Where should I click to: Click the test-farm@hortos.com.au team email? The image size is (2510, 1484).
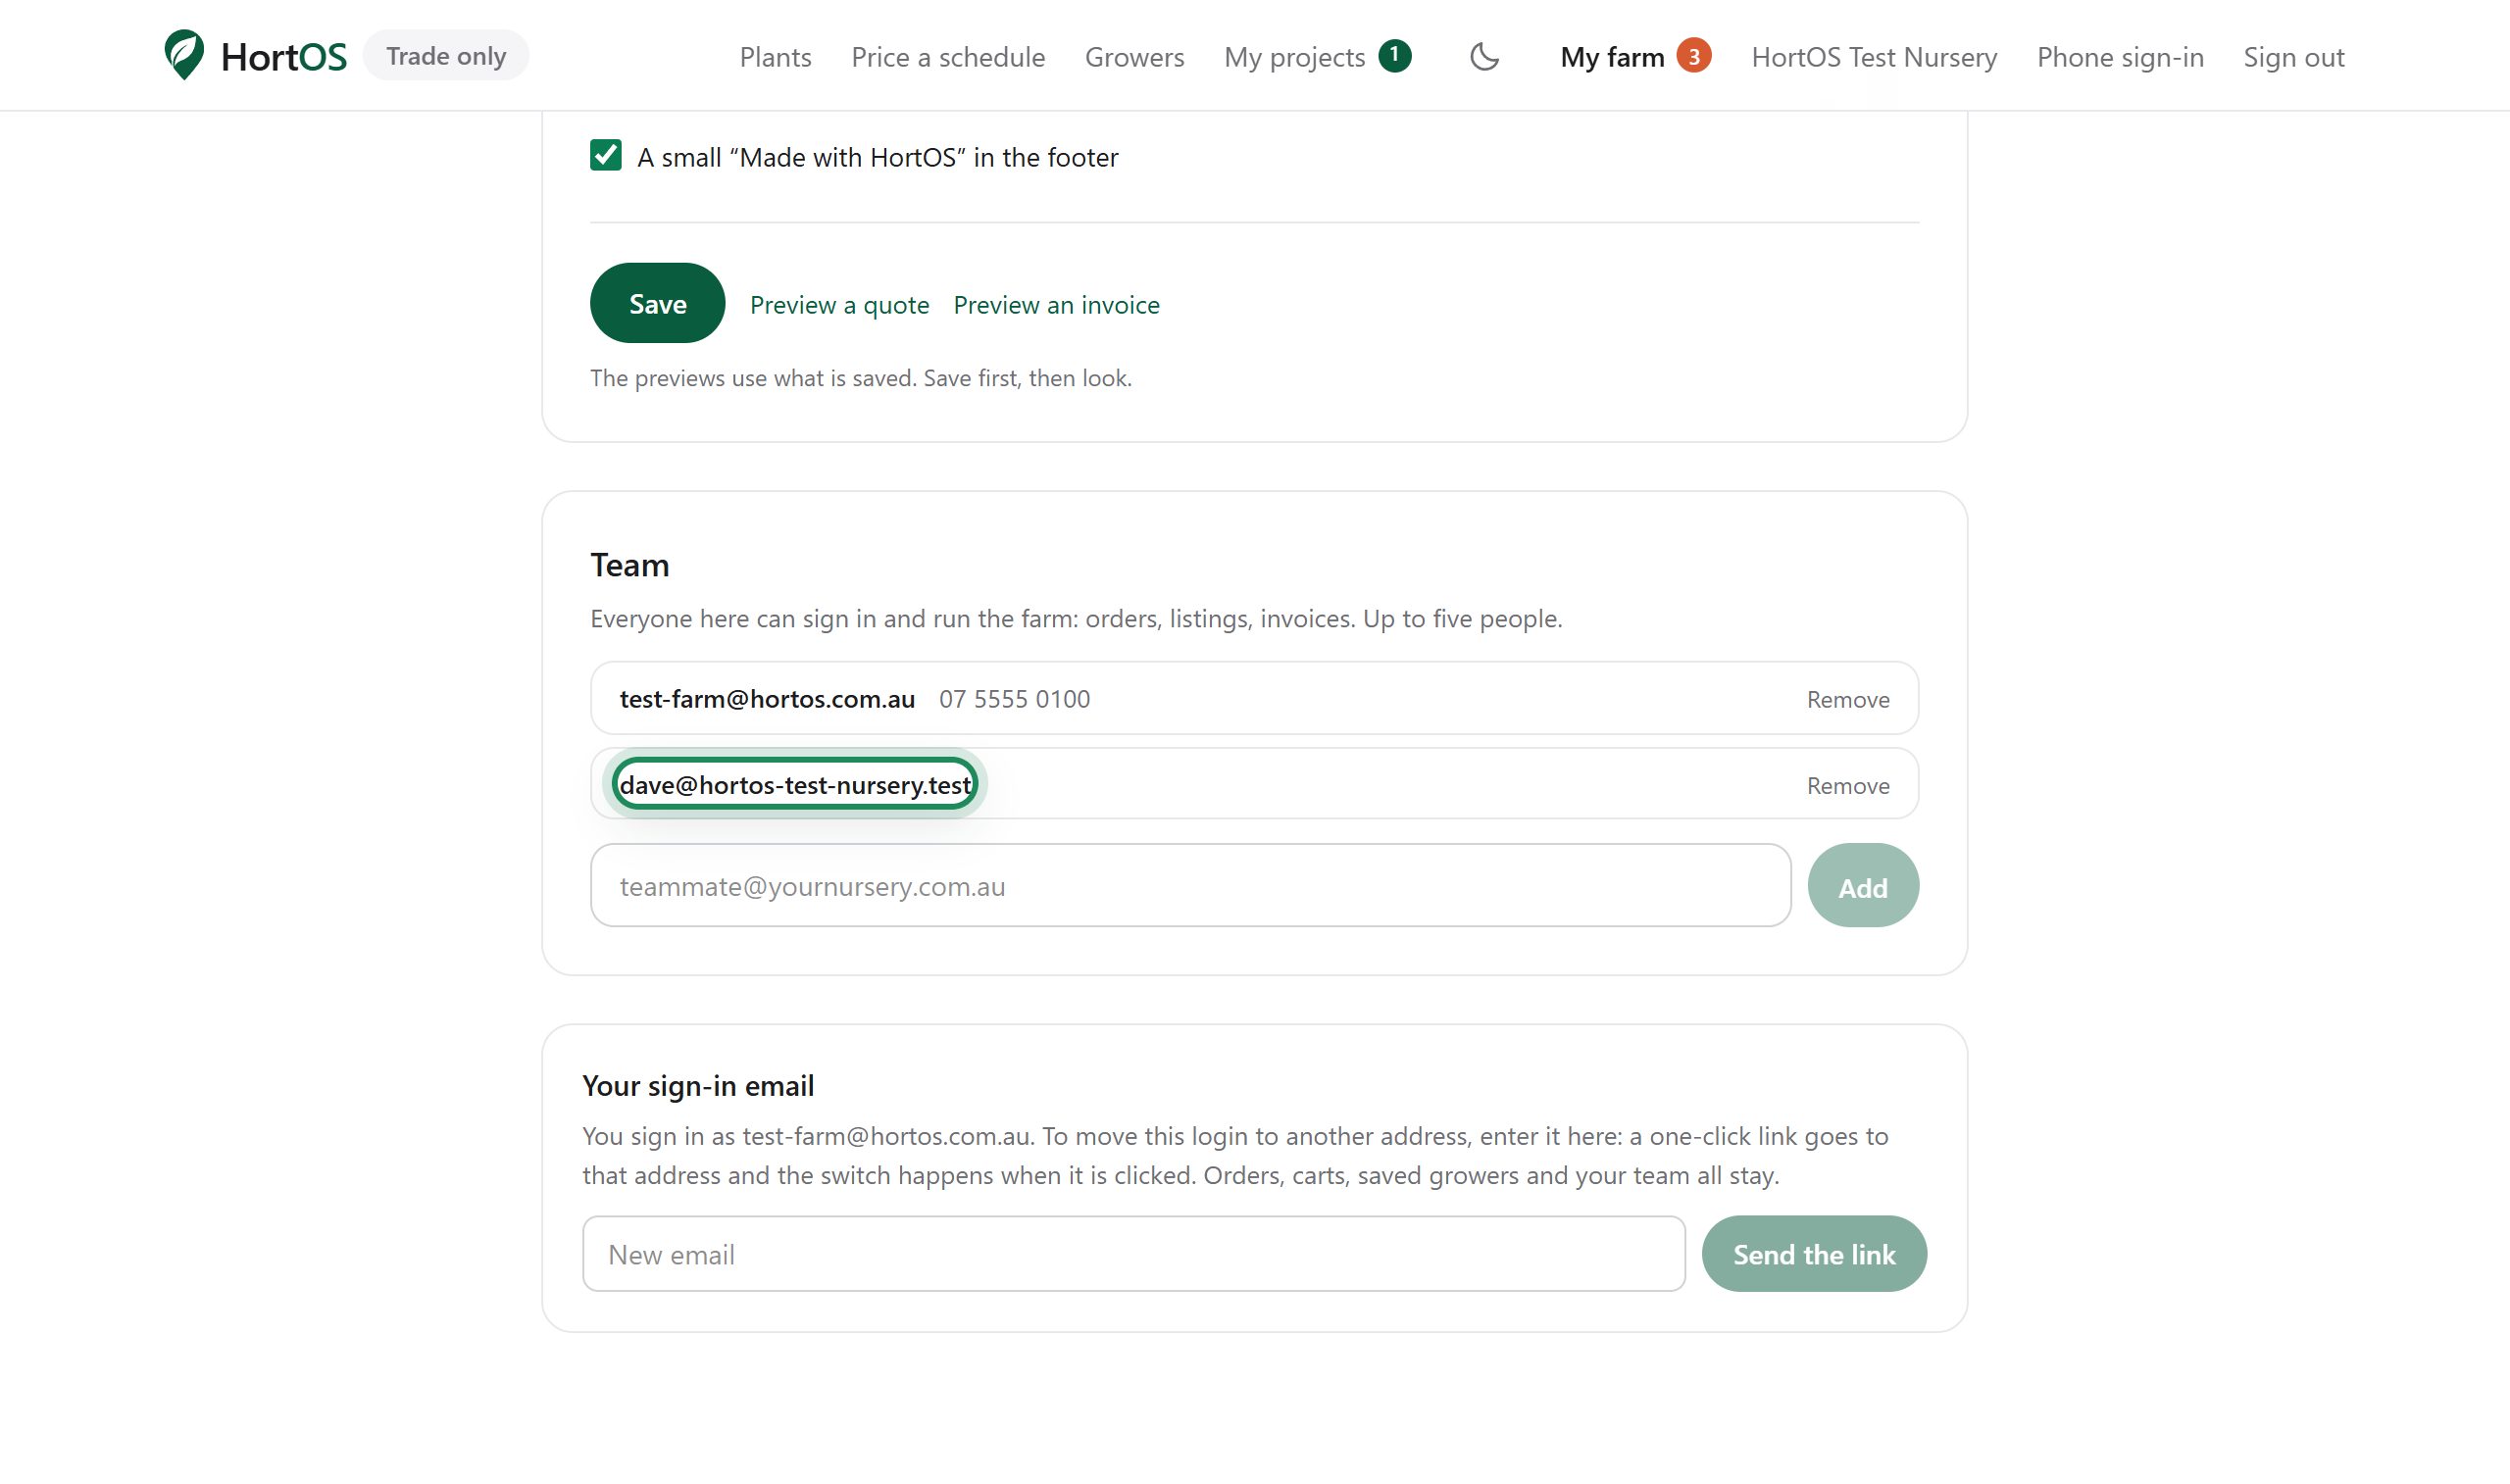767,699
